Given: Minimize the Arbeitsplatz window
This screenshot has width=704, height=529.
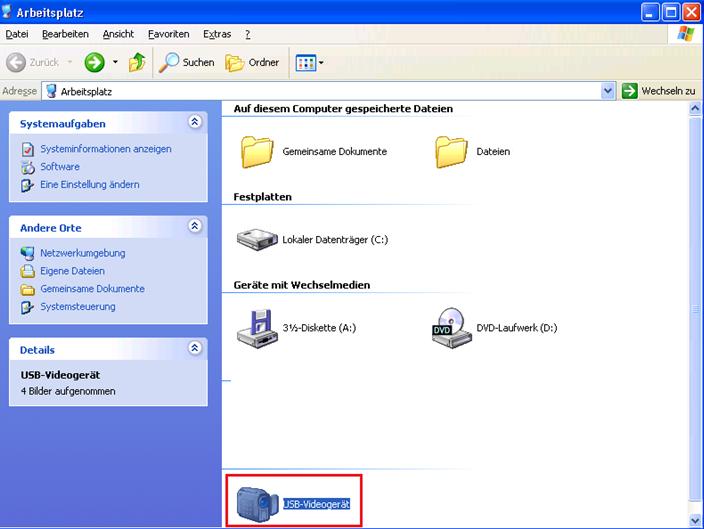Looking at the screenshot, I should click(650, 12).
